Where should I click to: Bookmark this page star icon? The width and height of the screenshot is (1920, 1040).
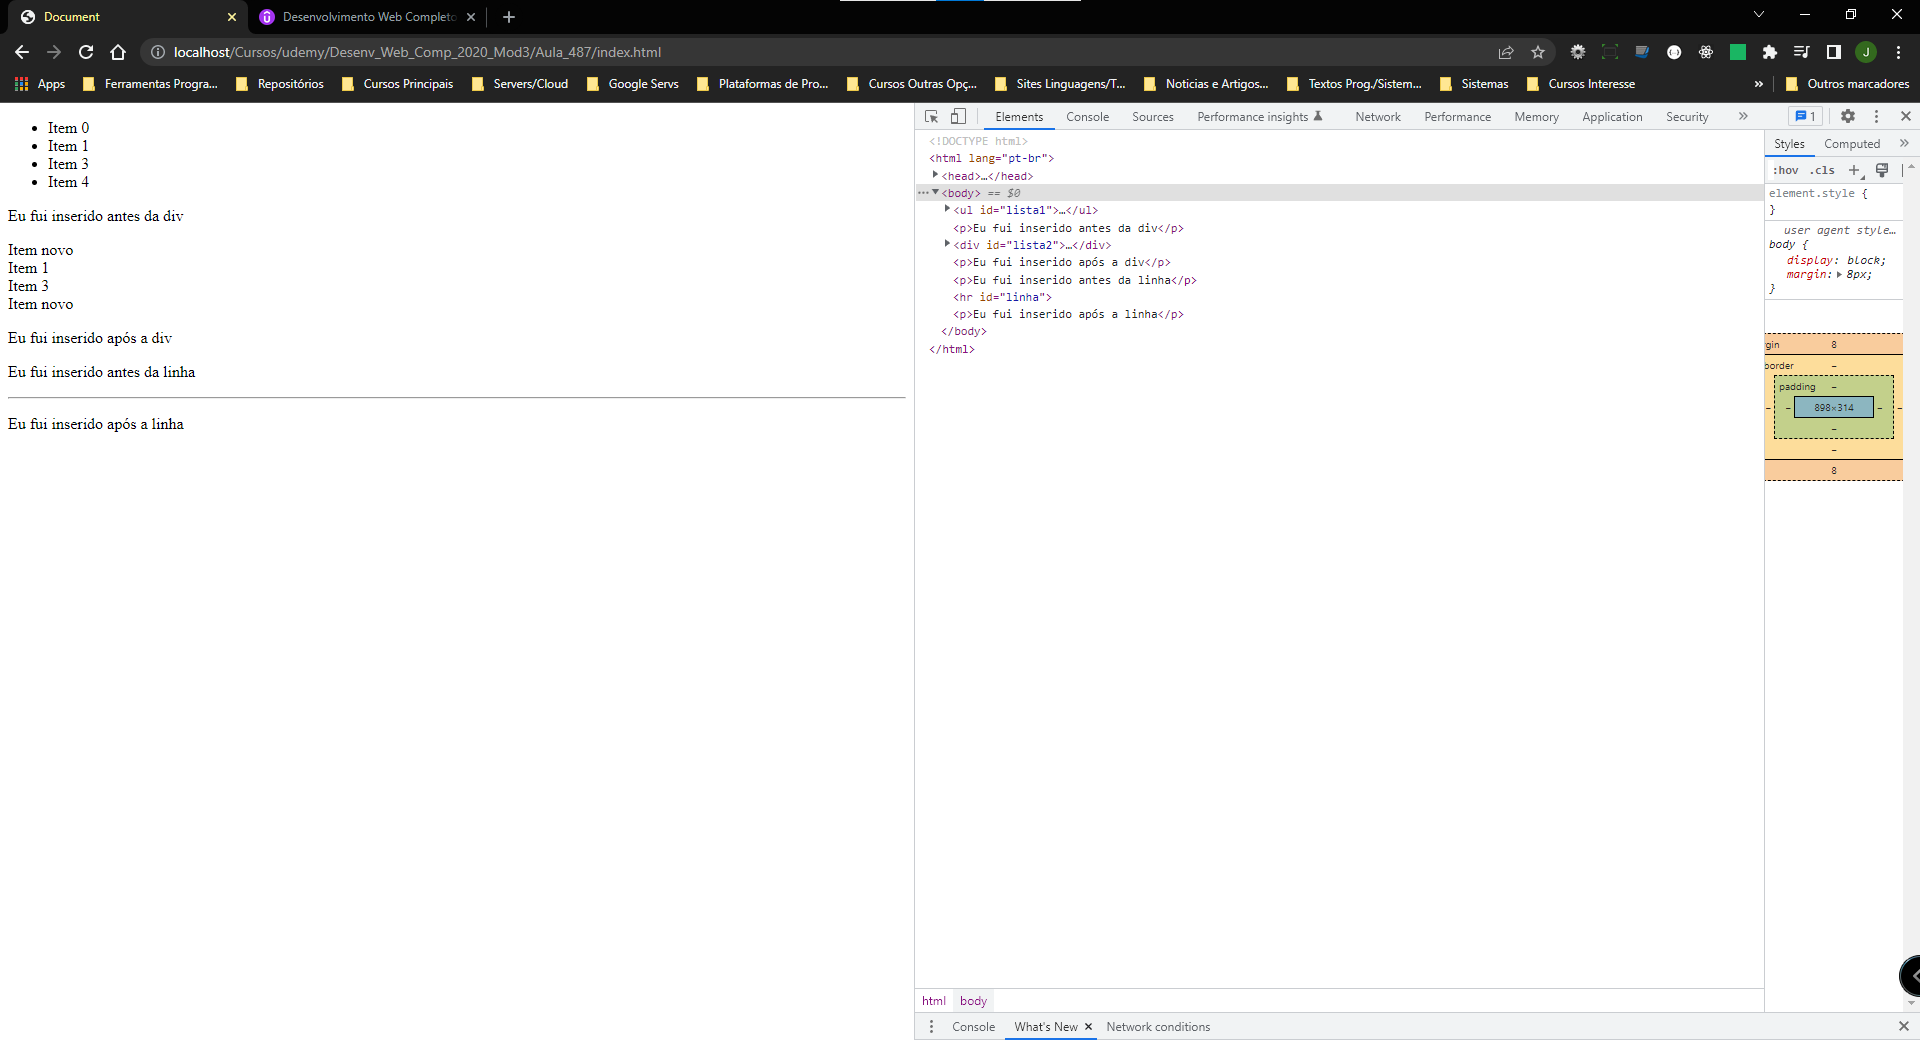[x=1538, y=52]
